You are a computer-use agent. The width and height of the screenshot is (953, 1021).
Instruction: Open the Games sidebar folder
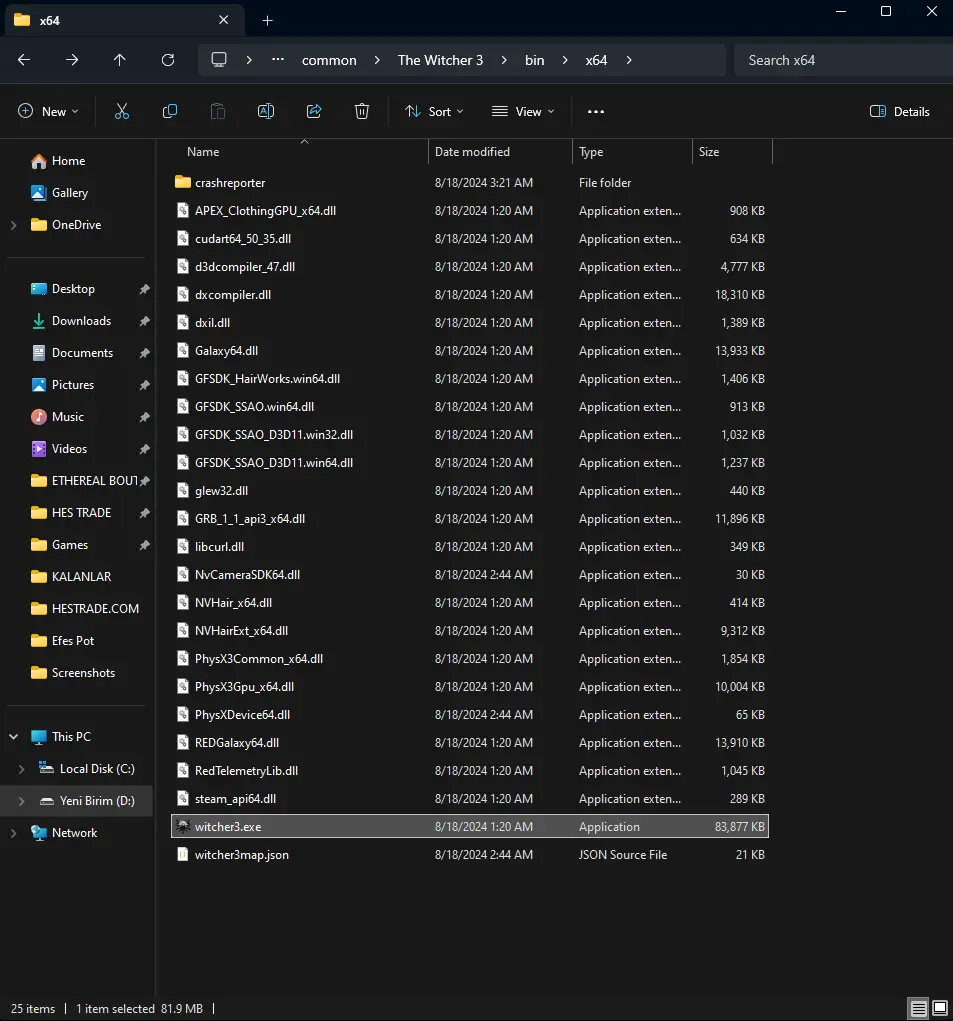[70, 545]
